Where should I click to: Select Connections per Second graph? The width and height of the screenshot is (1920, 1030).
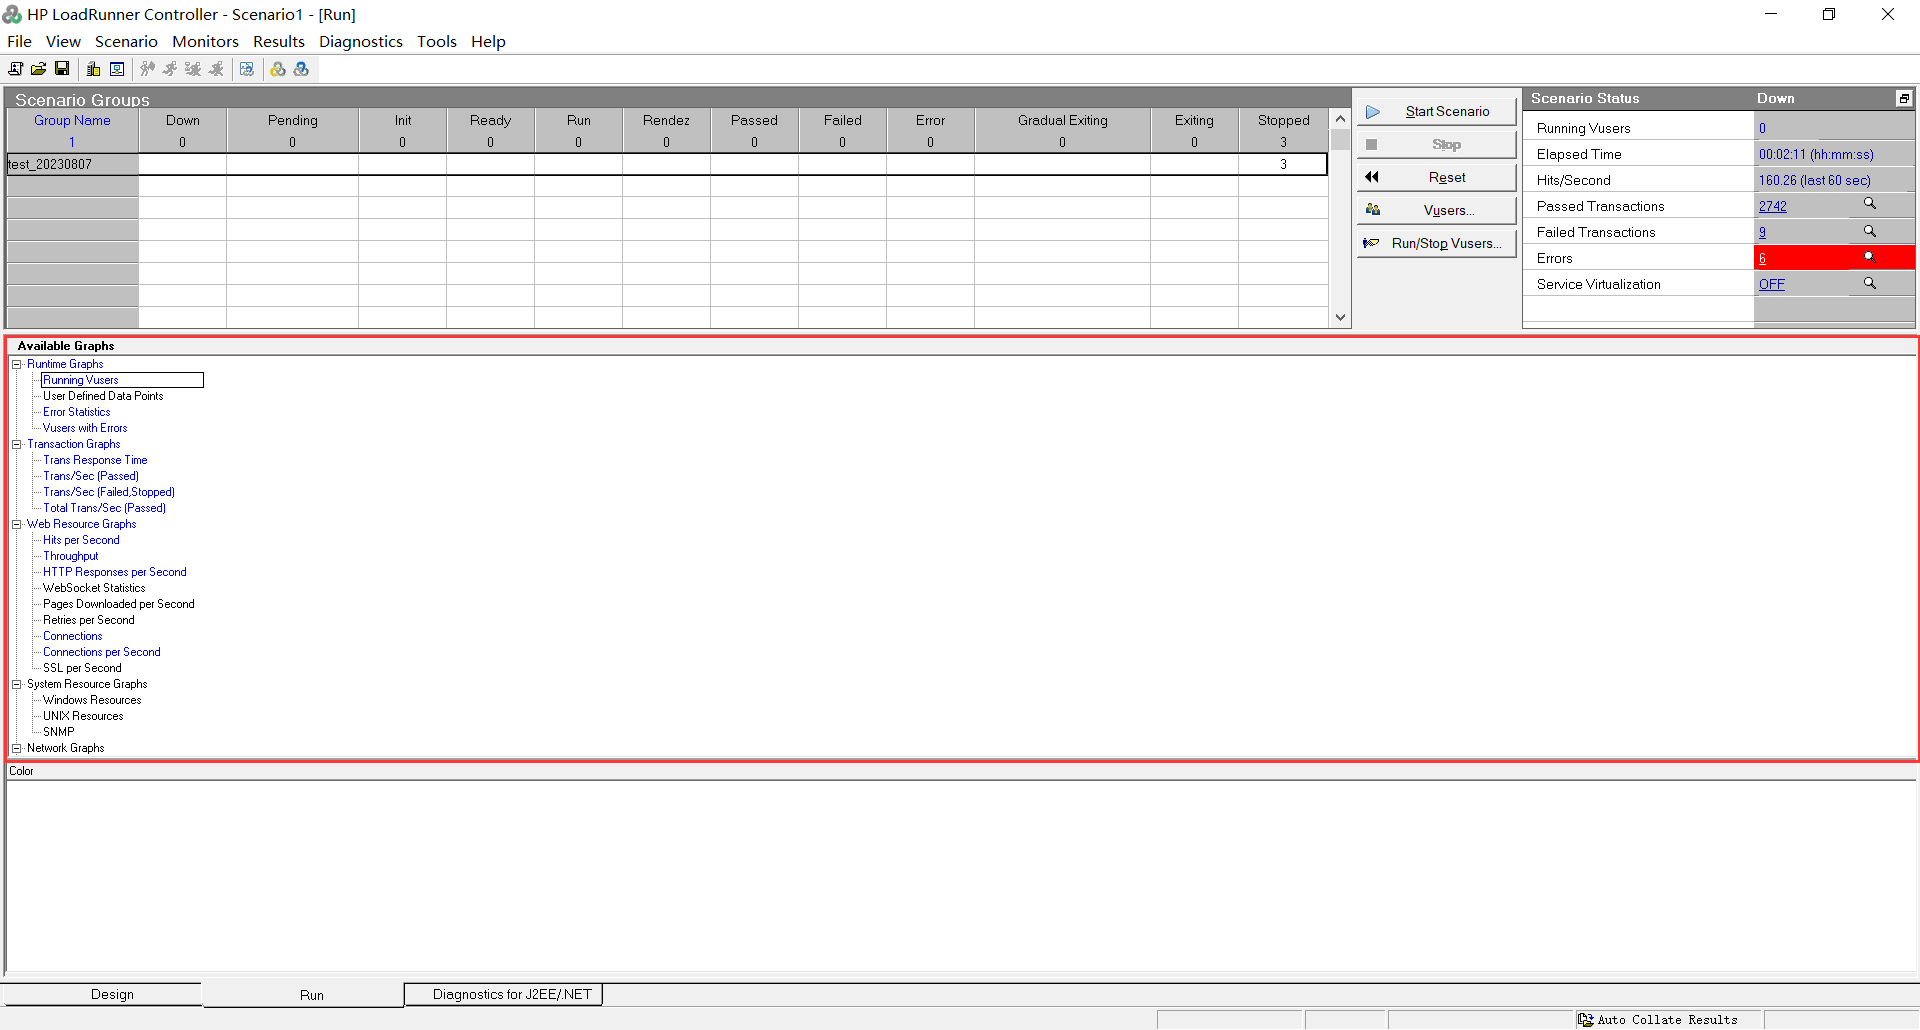point(102,652)
